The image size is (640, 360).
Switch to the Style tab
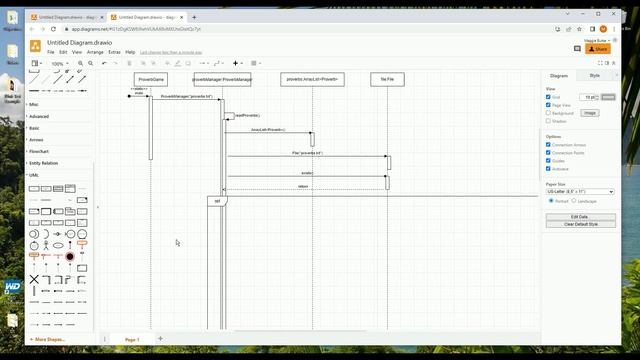(594, 76)
